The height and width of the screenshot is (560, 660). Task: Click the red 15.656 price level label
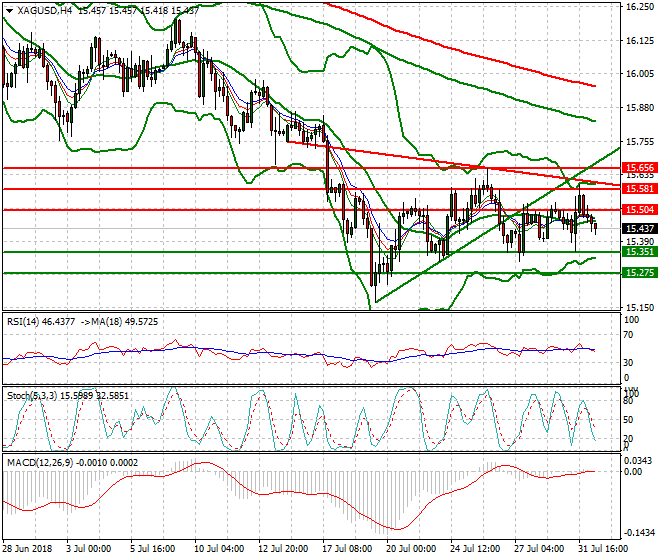[640, 168]
